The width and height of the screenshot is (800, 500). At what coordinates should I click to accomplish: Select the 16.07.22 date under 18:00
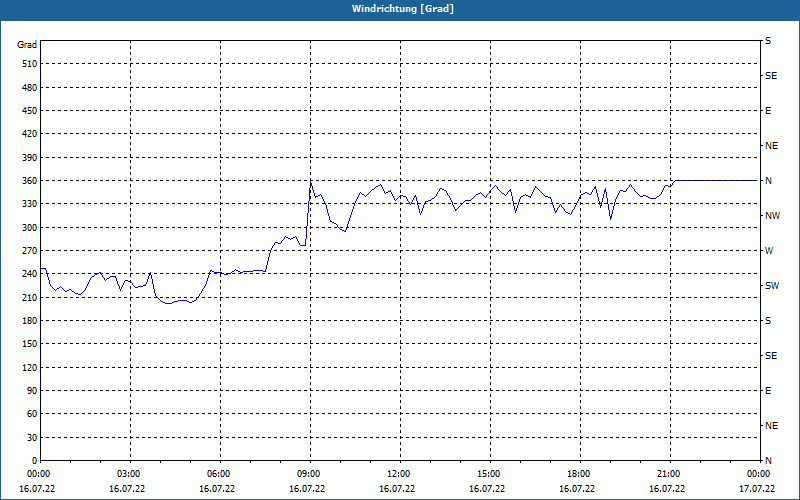tap(577, 489)
